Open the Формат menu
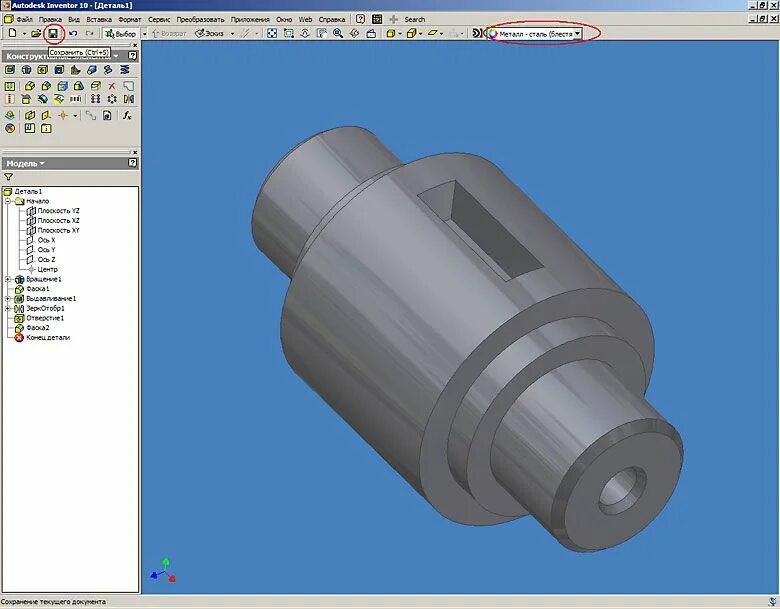The width and height of the screenshot is (780, 609). pyautogui.click(x=129, y=19)
